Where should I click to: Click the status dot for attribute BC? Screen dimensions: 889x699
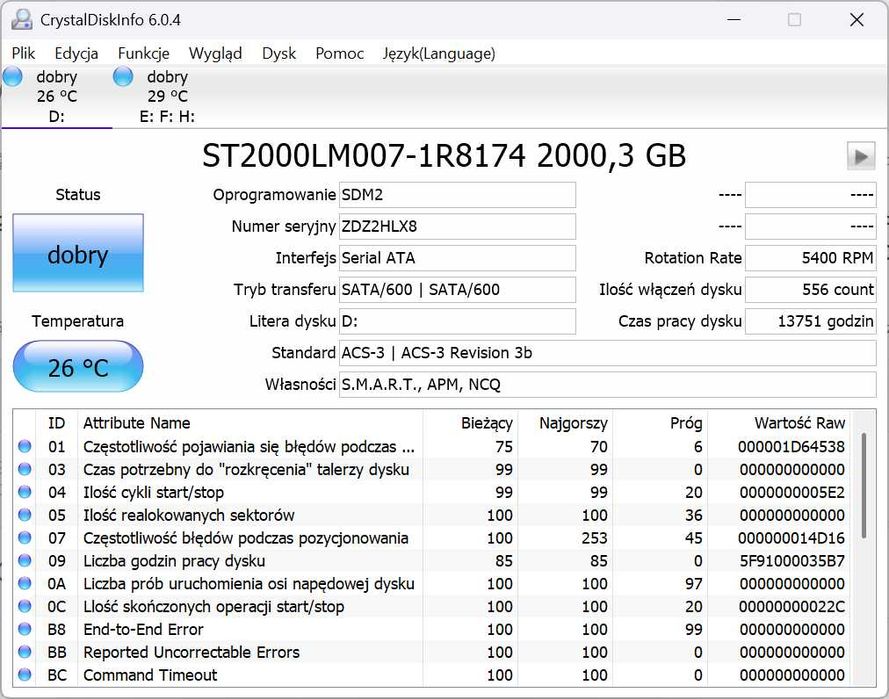[x=25, y=675]
